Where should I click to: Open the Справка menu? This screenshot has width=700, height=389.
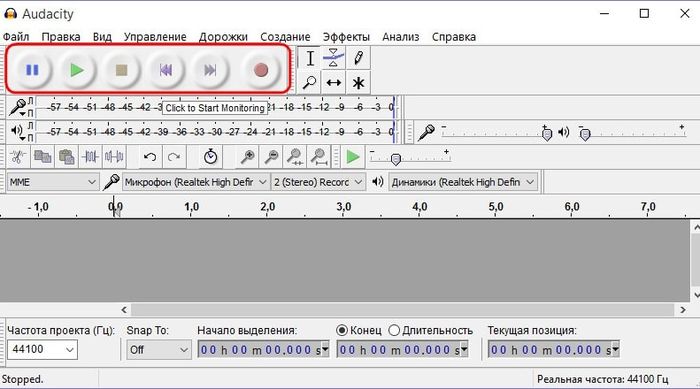click(x=454, y=37)
